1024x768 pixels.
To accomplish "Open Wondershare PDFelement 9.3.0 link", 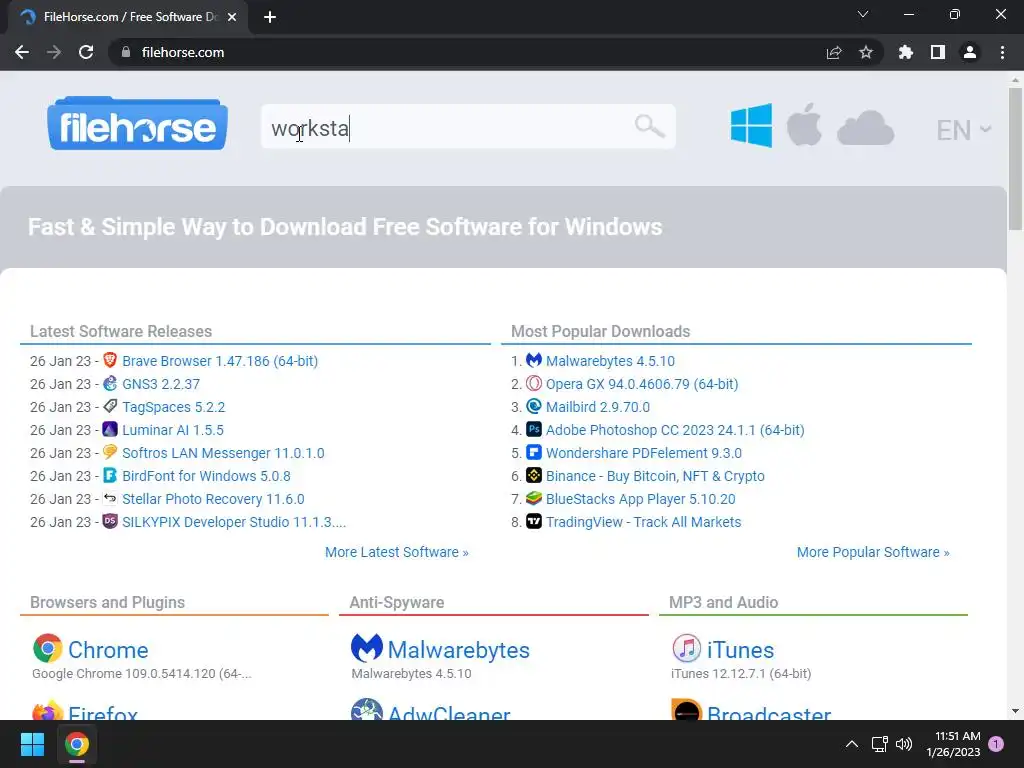I will (x=644, y=453).
